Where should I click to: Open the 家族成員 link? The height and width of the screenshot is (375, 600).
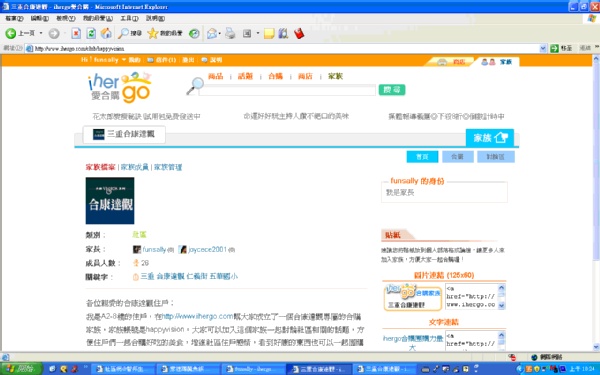click(x=135, y=167)
